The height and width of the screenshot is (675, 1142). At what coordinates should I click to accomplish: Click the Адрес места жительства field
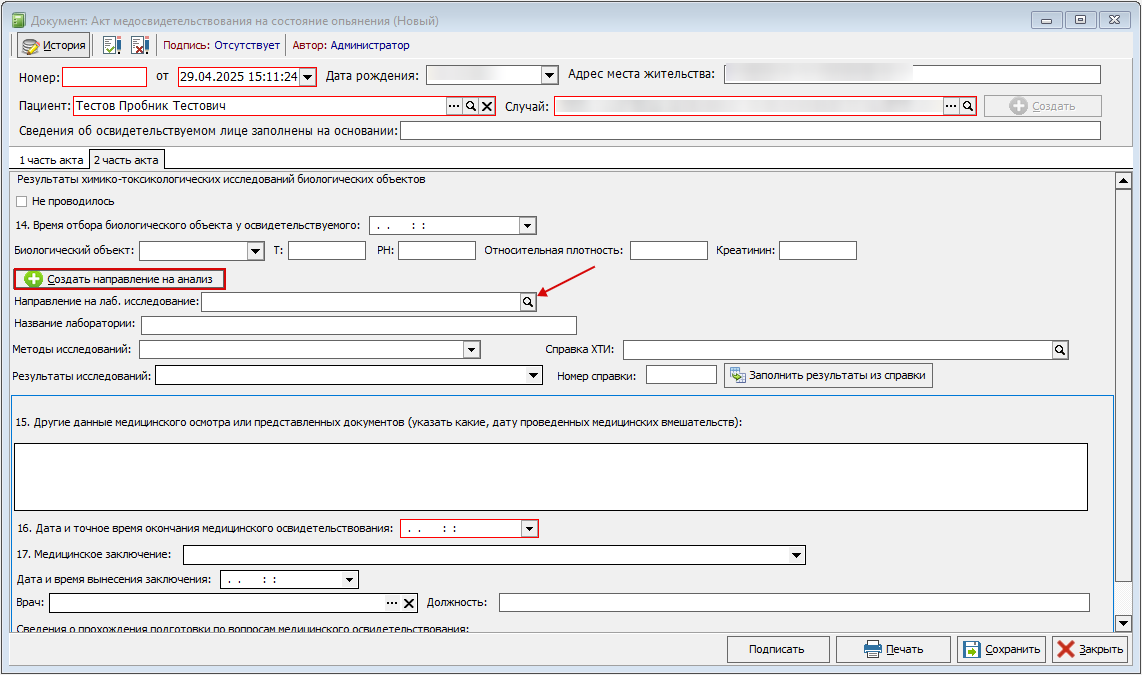913,74
